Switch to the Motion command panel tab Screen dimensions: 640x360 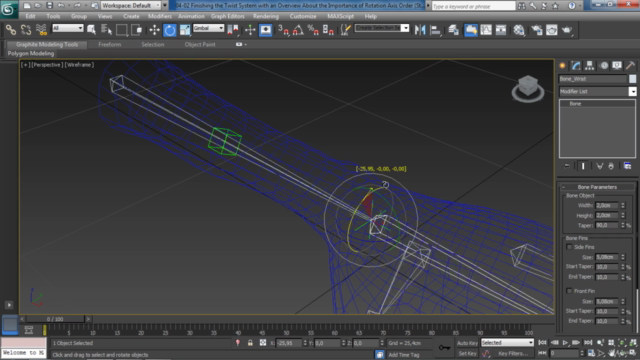point(603,65)
